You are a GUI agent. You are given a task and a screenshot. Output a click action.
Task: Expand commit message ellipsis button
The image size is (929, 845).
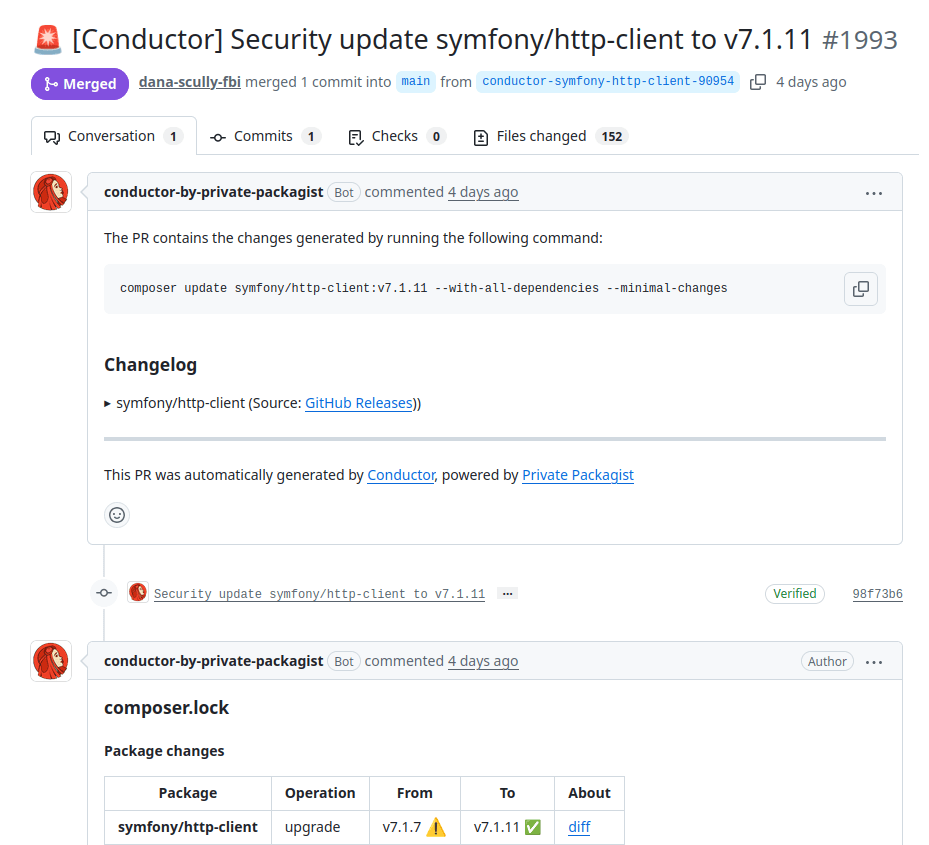point(507,593)
